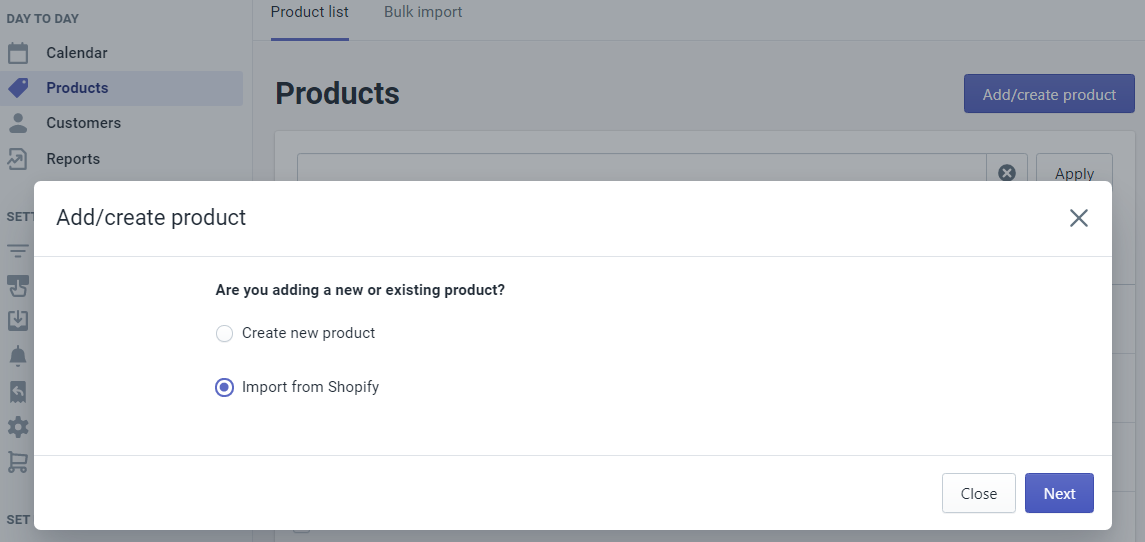Click the settings gear icon
Screen dimensions: 1145x542
18,427
